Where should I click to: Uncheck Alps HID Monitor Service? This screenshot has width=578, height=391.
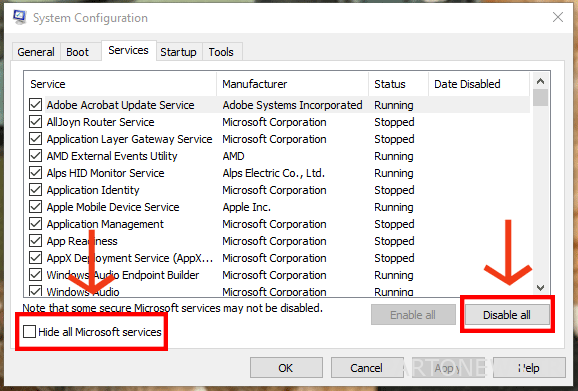point(35,172)
